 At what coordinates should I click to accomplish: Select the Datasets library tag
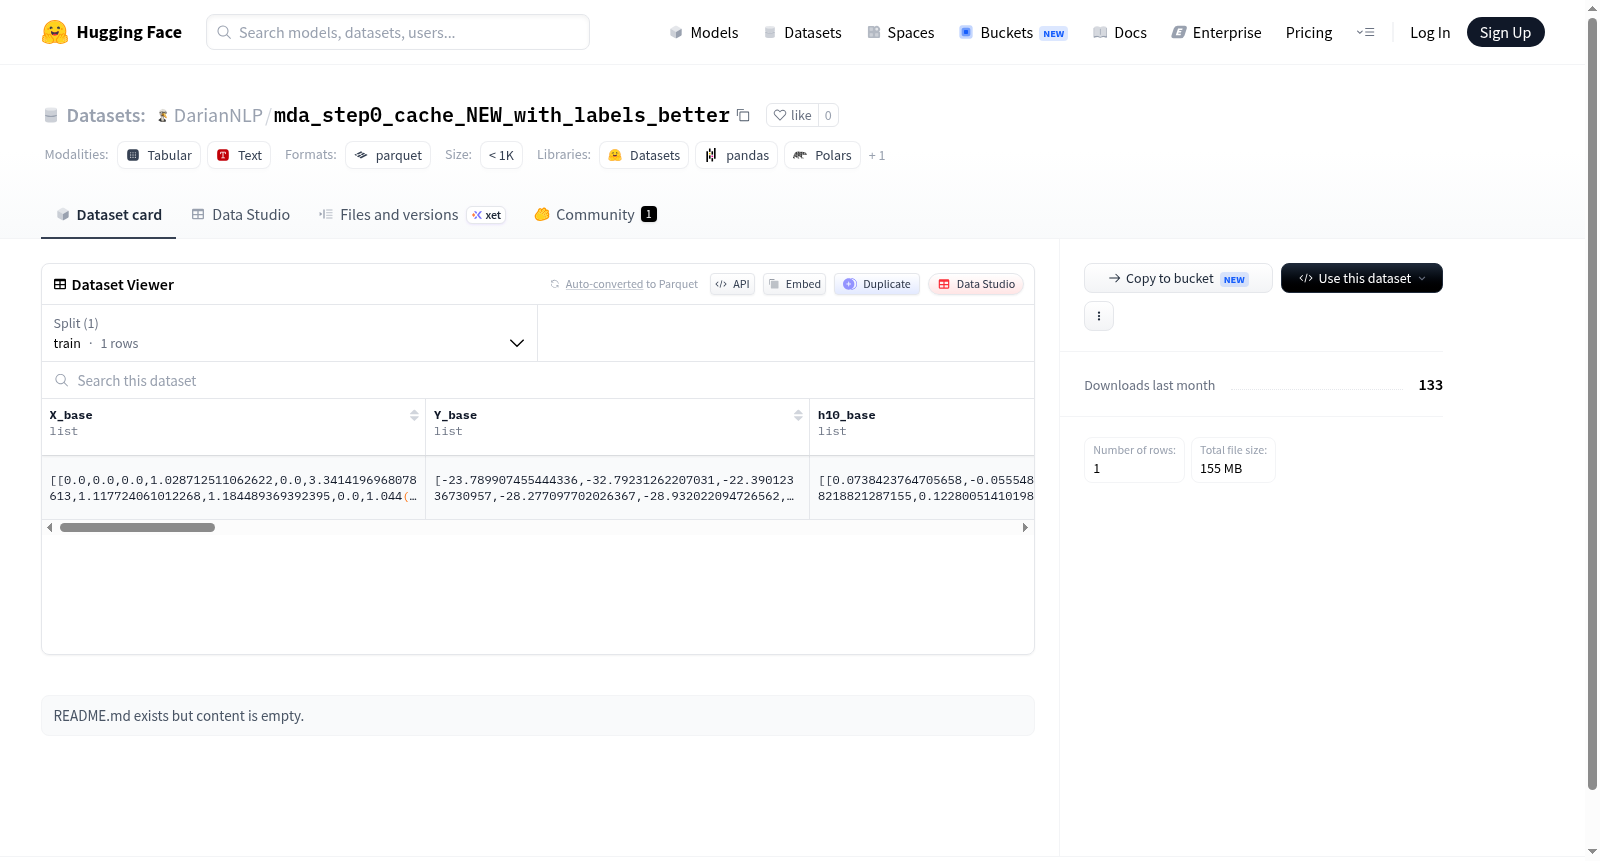pyautogui.click(x=644, y=155)
